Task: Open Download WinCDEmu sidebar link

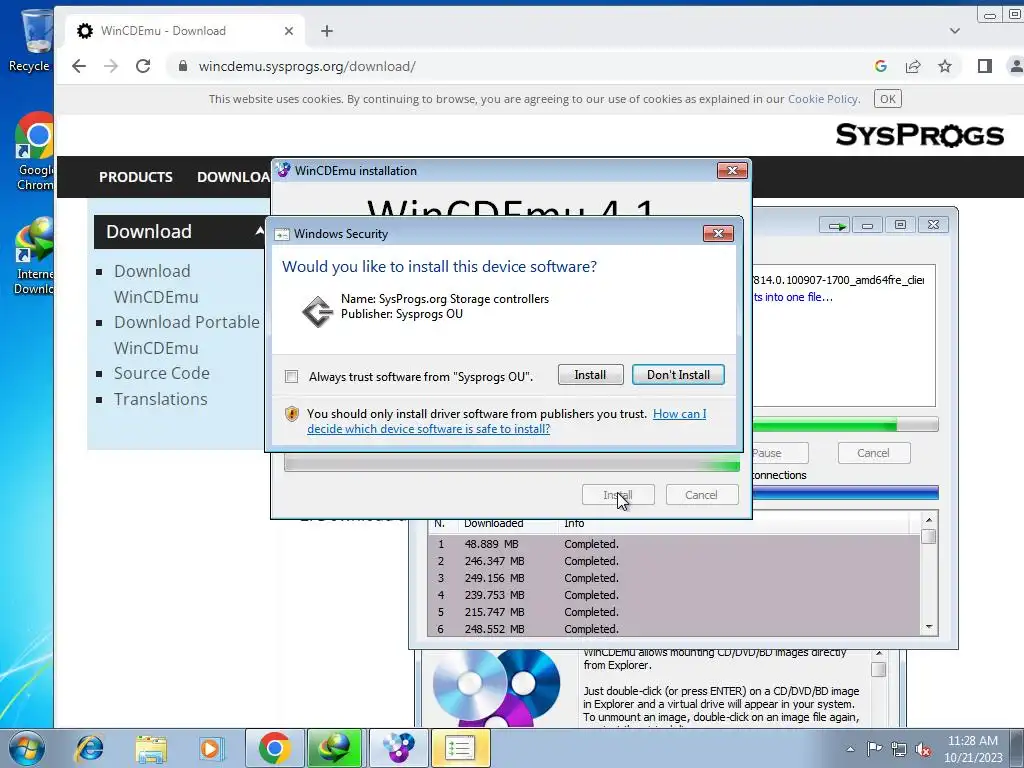Action: [x=156, y=284]
